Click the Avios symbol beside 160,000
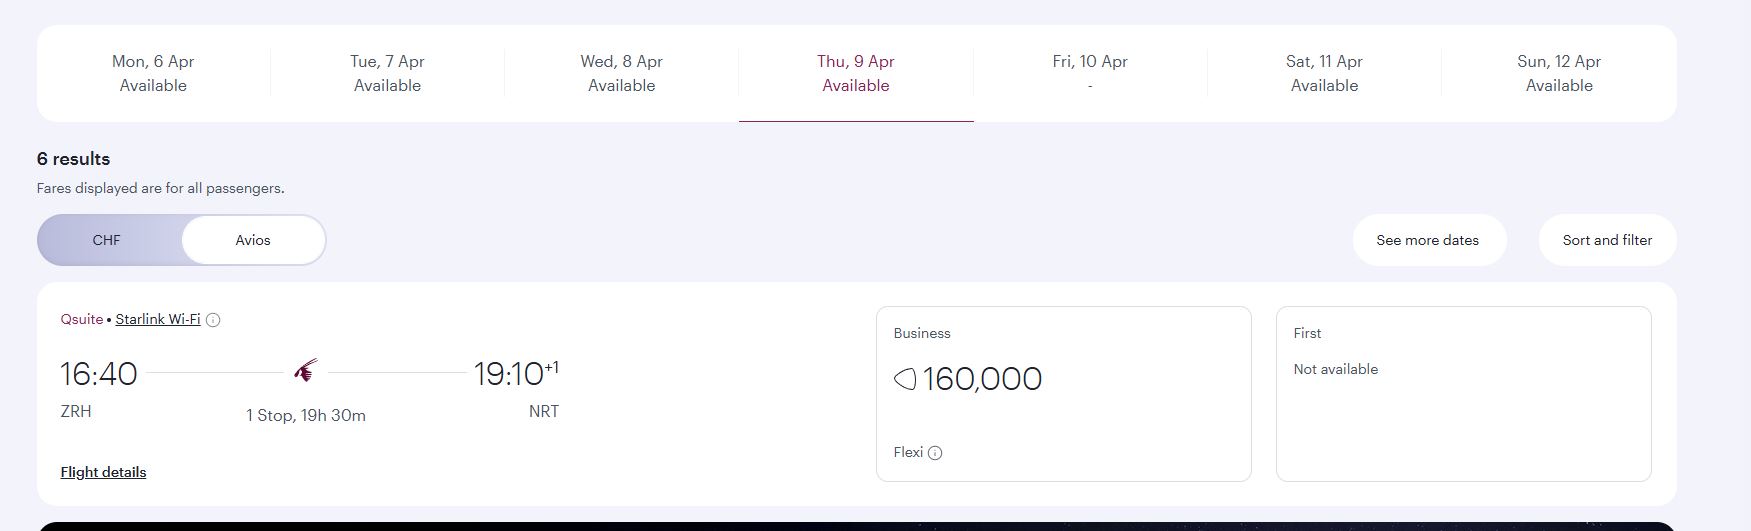The image size is (1751, 531). click(x=905, y=379)
